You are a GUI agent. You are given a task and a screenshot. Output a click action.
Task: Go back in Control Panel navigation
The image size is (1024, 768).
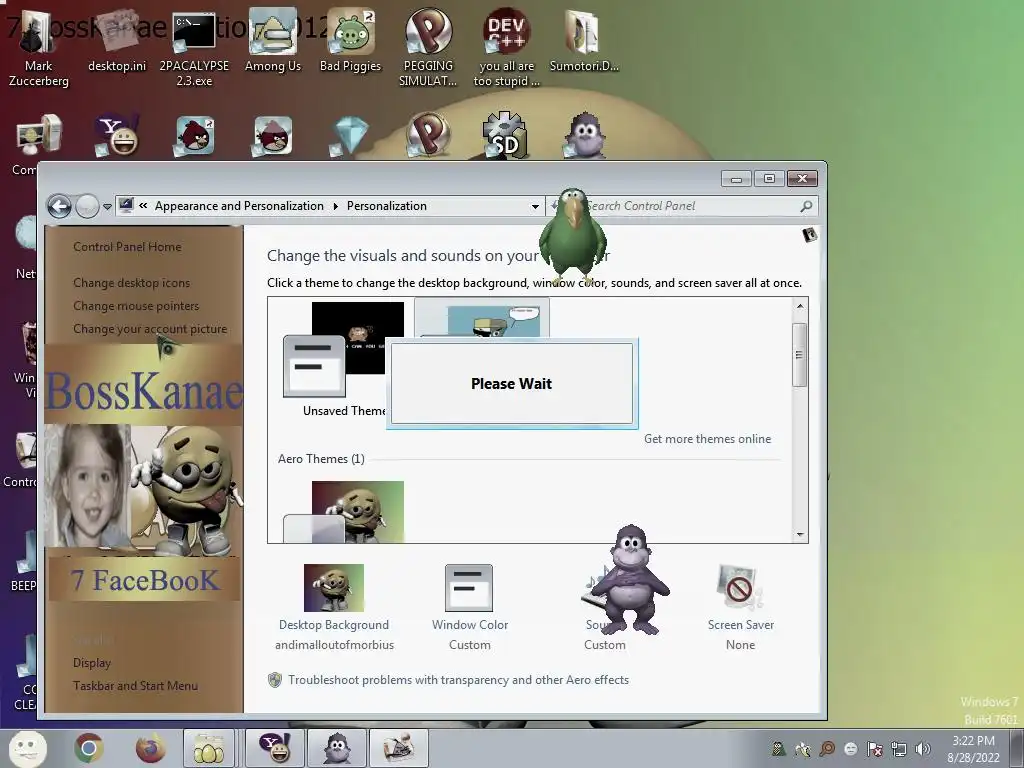(x=59, y=206)
